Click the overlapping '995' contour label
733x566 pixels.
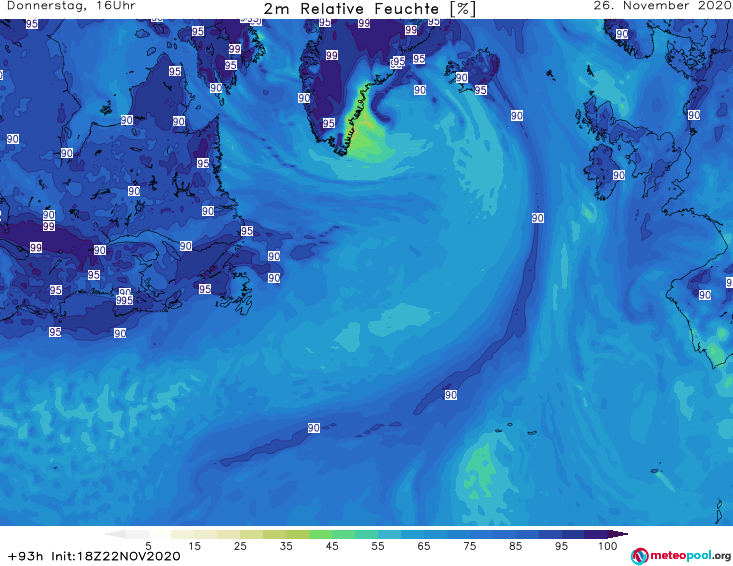pos(124,300)
